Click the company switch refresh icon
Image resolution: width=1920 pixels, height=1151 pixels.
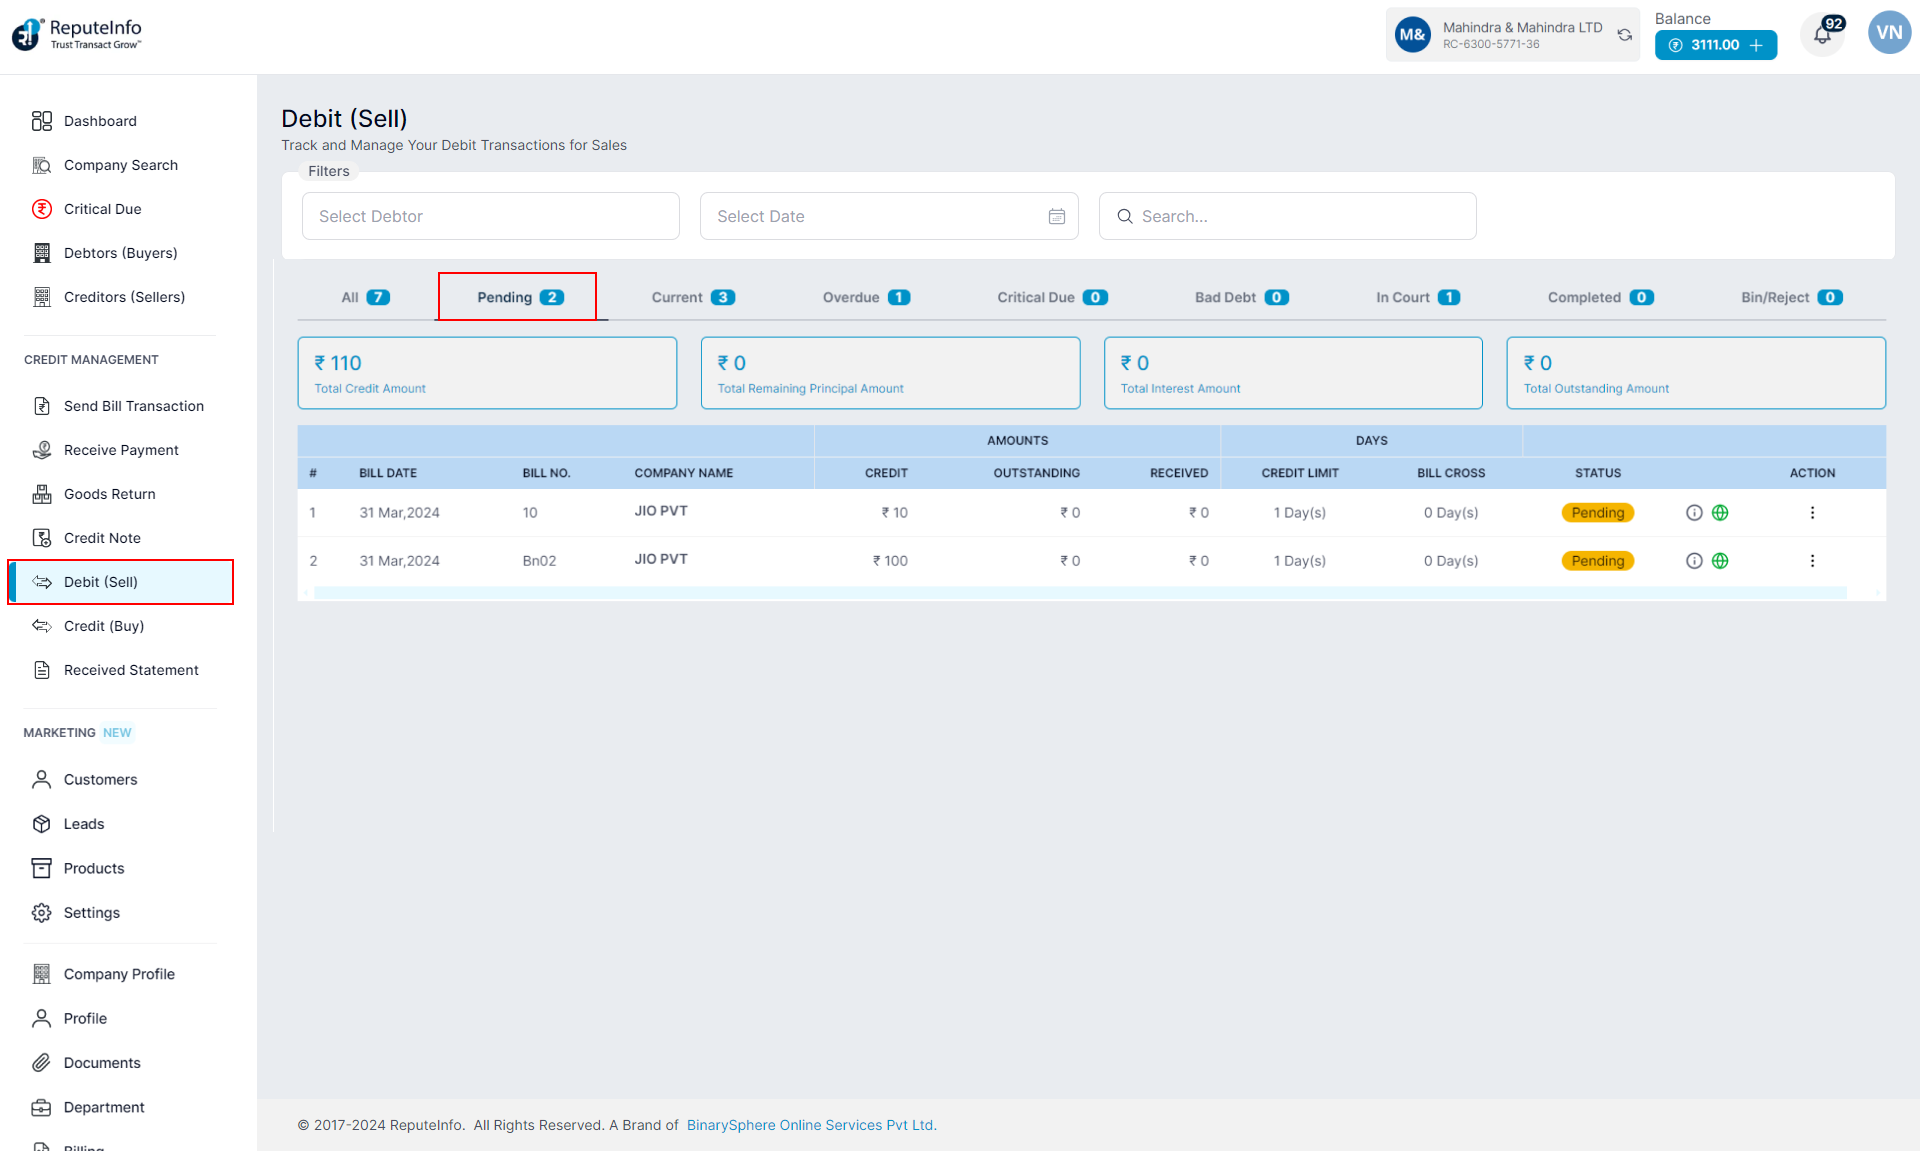tap(1625, 35)
